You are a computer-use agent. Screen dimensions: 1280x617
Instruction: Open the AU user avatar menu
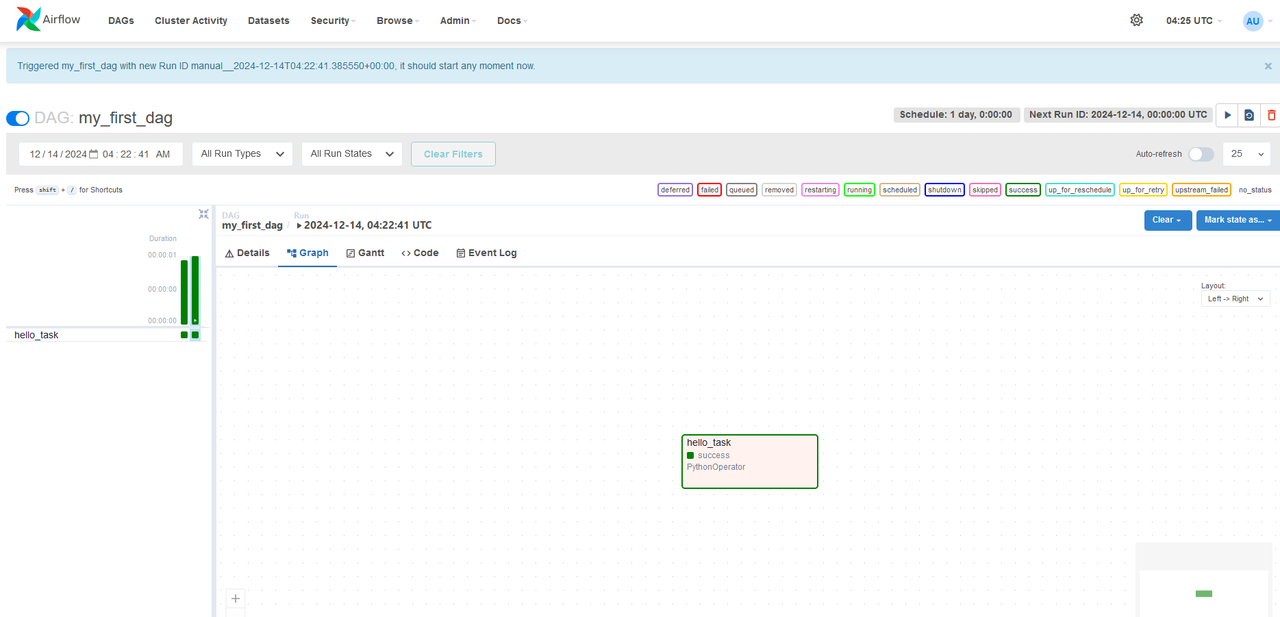click(x=1253, y=20)
